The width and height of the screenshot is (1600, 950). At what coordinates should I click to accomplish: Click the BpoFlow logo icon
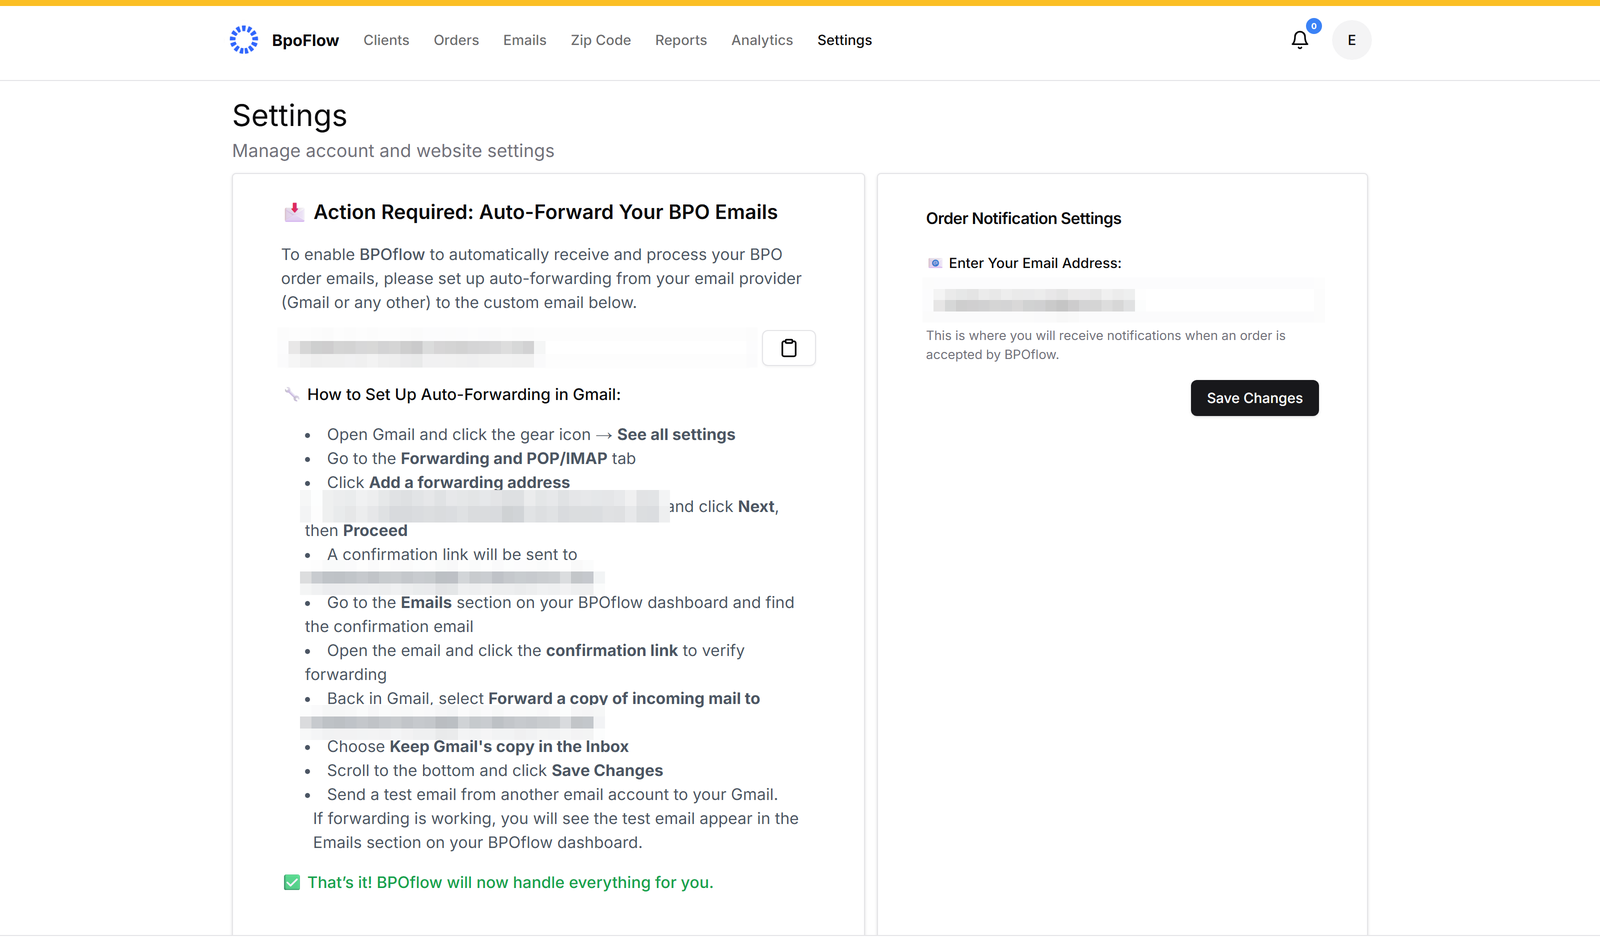(x=244, y=40)
